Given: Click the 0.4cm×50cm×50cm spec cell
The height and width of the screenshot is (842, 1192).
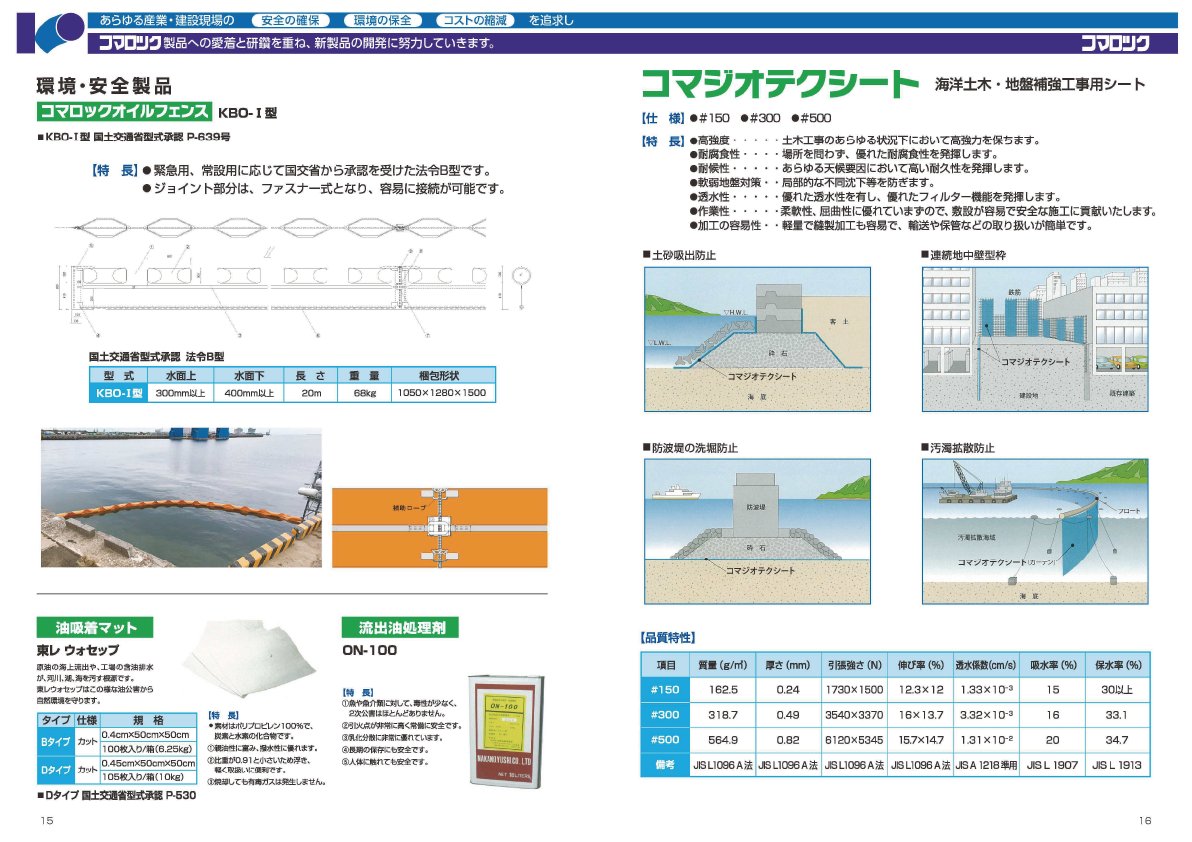Looking at the screenshot, I should tap(148, 735).
